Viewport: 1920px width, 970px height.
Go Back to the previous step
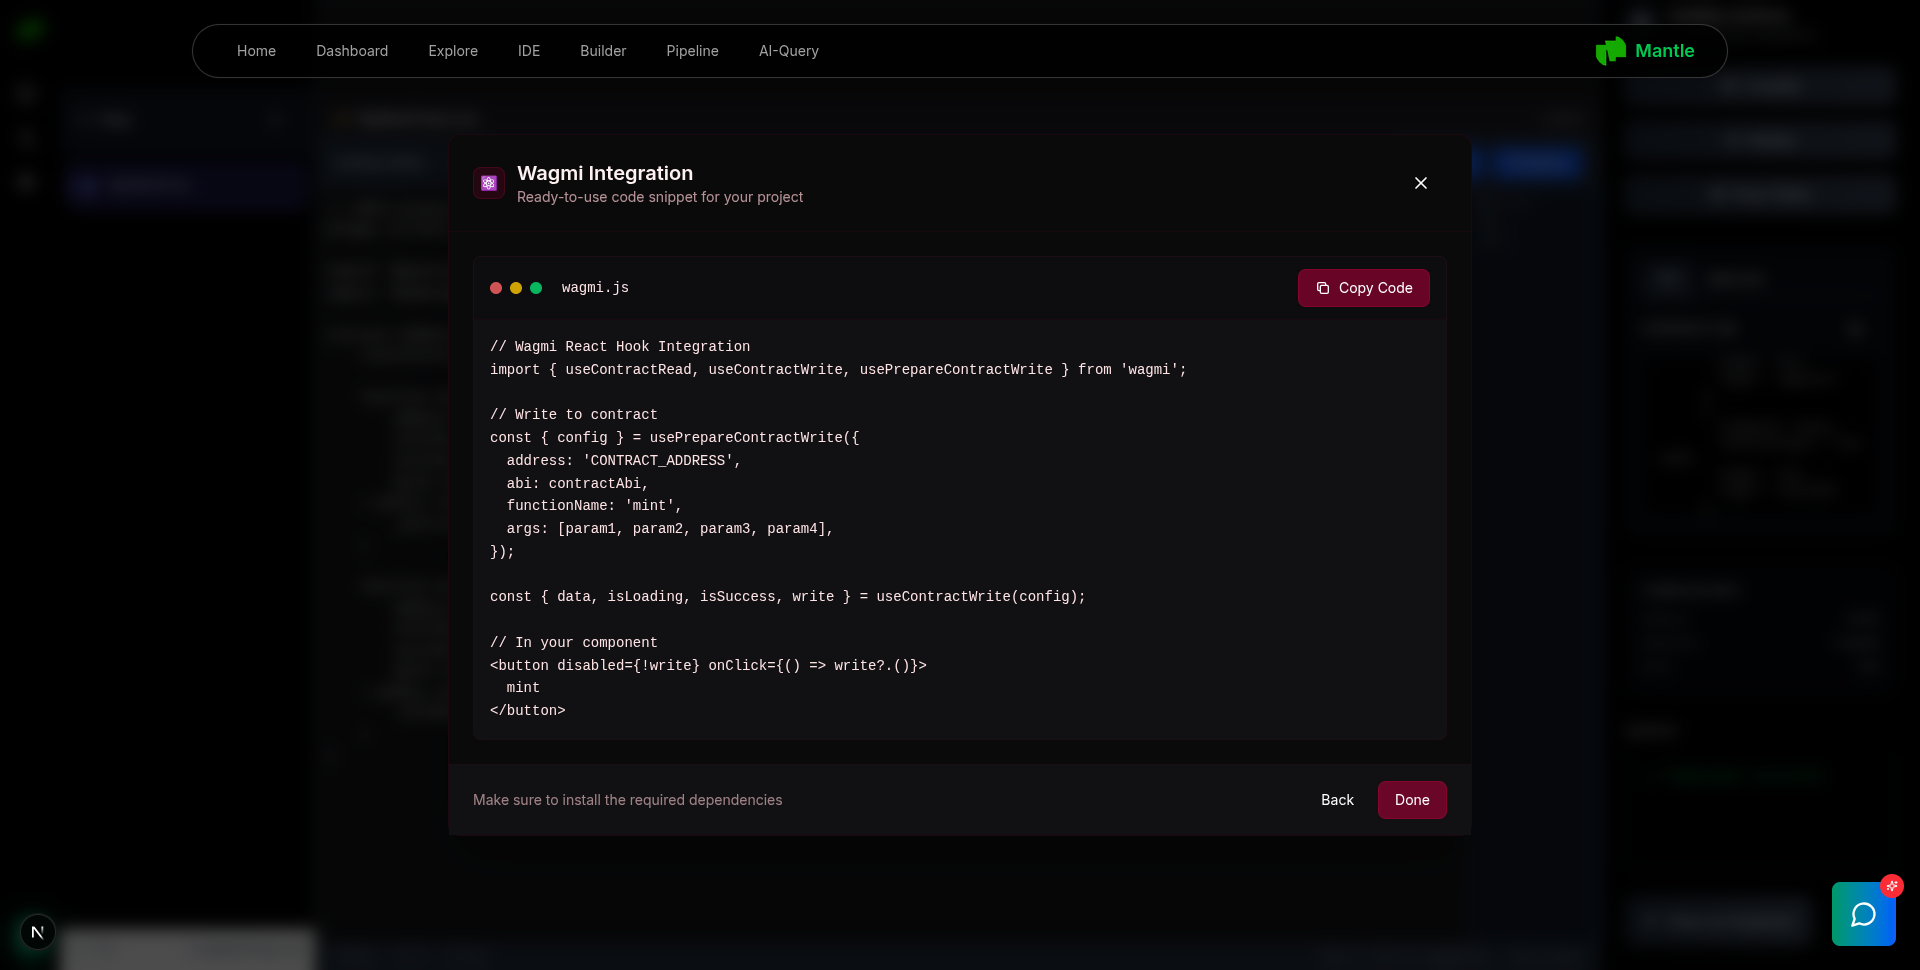(1336, 800)
